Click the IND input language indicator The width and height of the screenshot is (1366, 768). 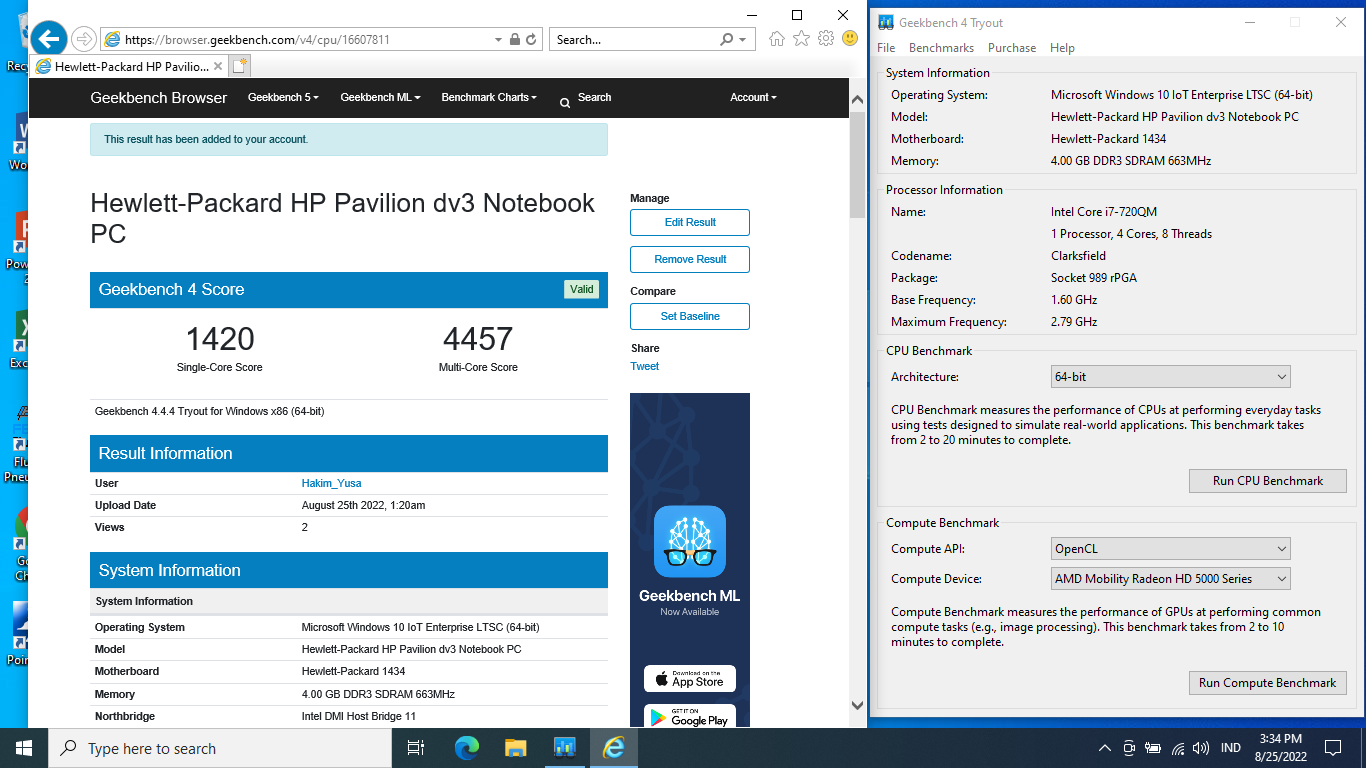point(1231,748)
